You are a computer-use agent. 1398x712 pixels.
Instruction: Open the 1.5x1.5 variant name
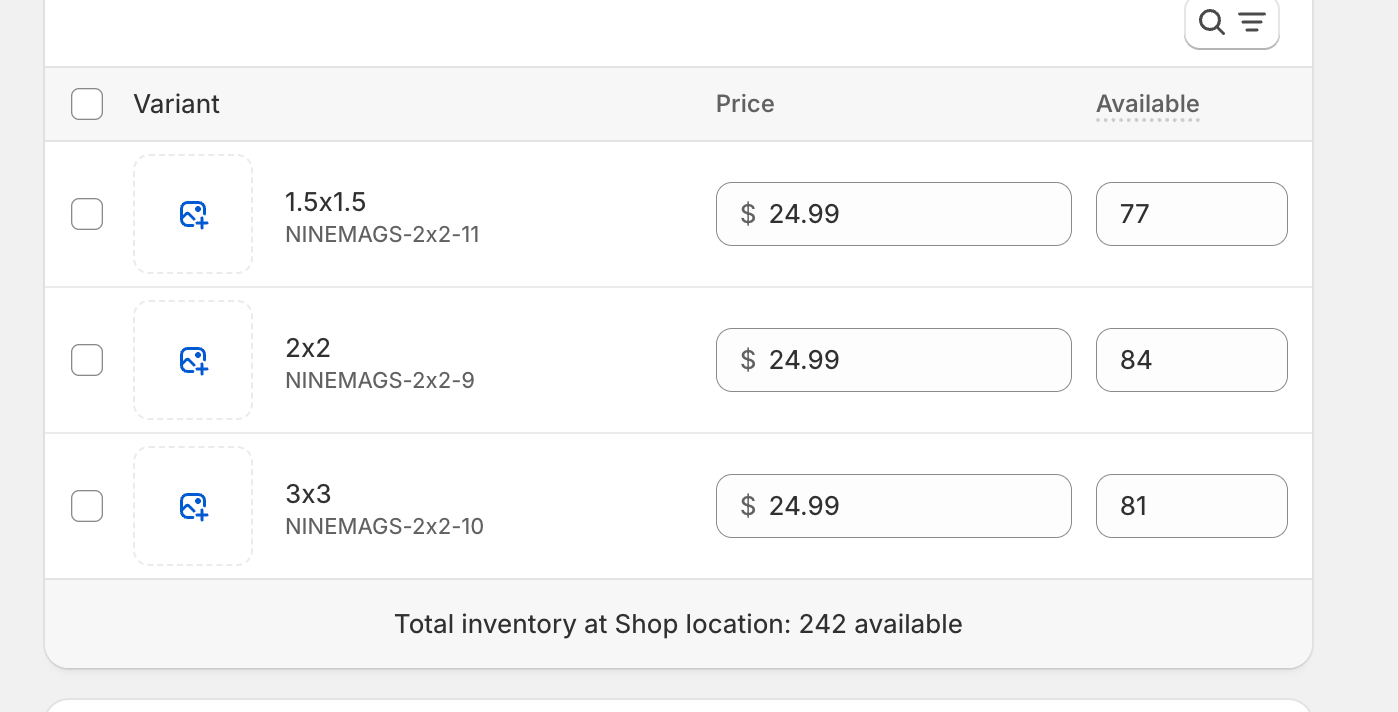[x=326, y=202]
